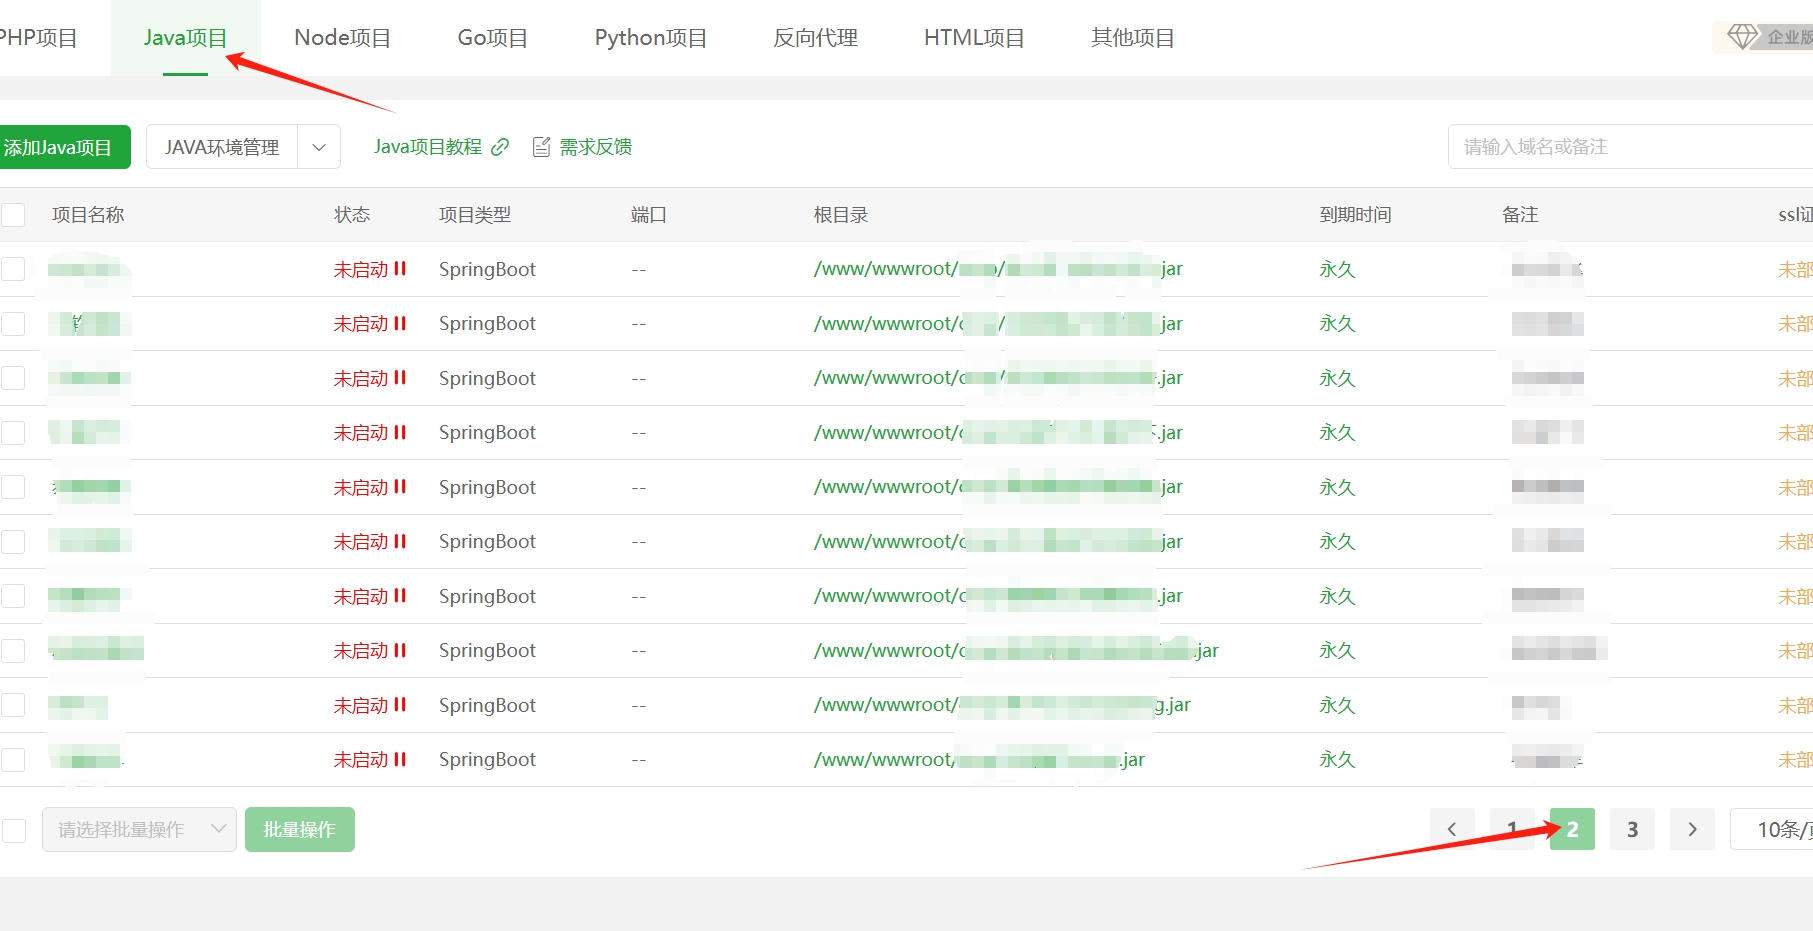Open the 其他项目 tab

point(1132,38)
